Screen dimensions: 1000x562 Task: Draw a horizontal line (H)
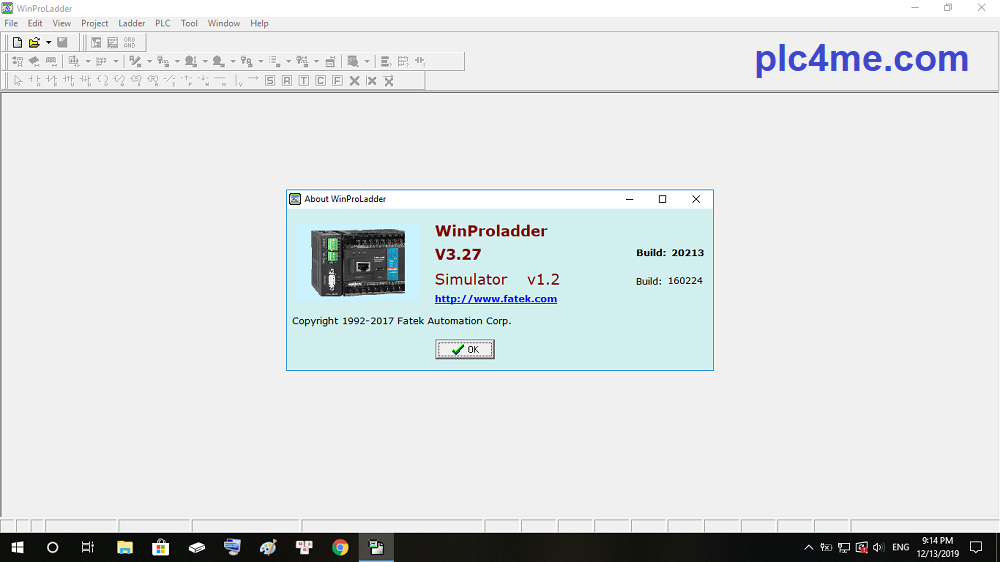click(221, 80)
